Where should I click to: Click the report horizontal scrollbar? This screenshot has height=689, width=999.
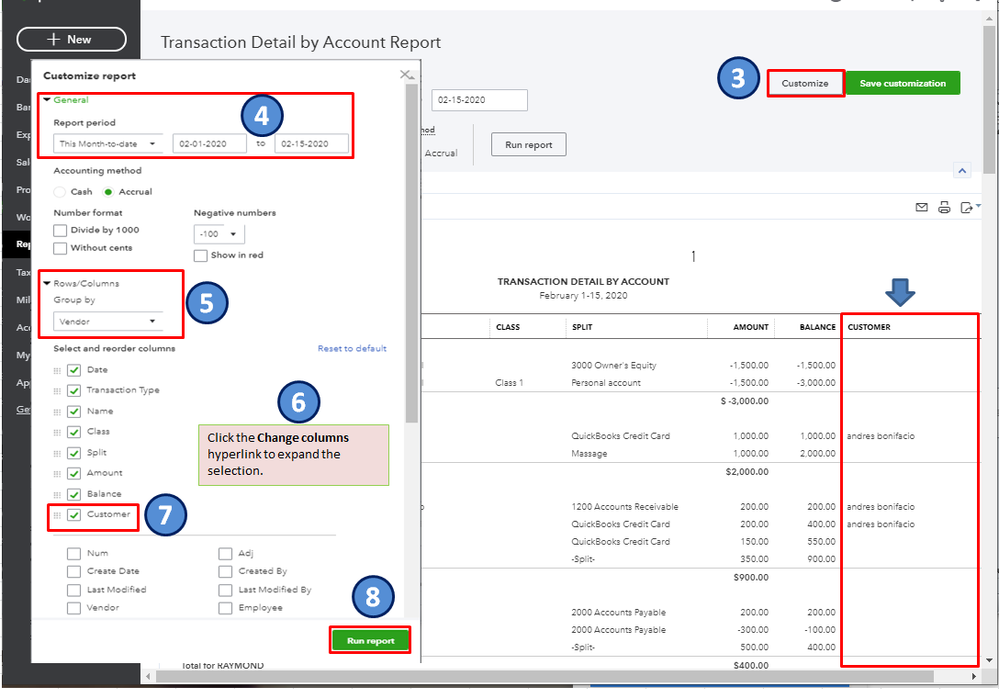(545, 676)
